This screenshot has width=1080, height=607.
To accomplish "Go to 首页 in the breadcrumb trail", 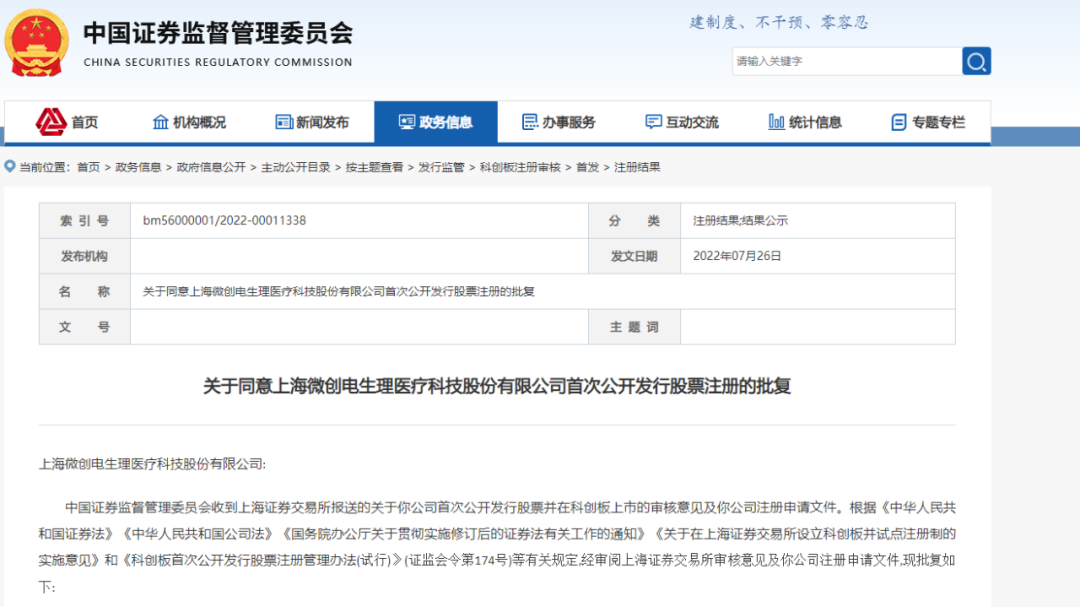I will point(88,167).
